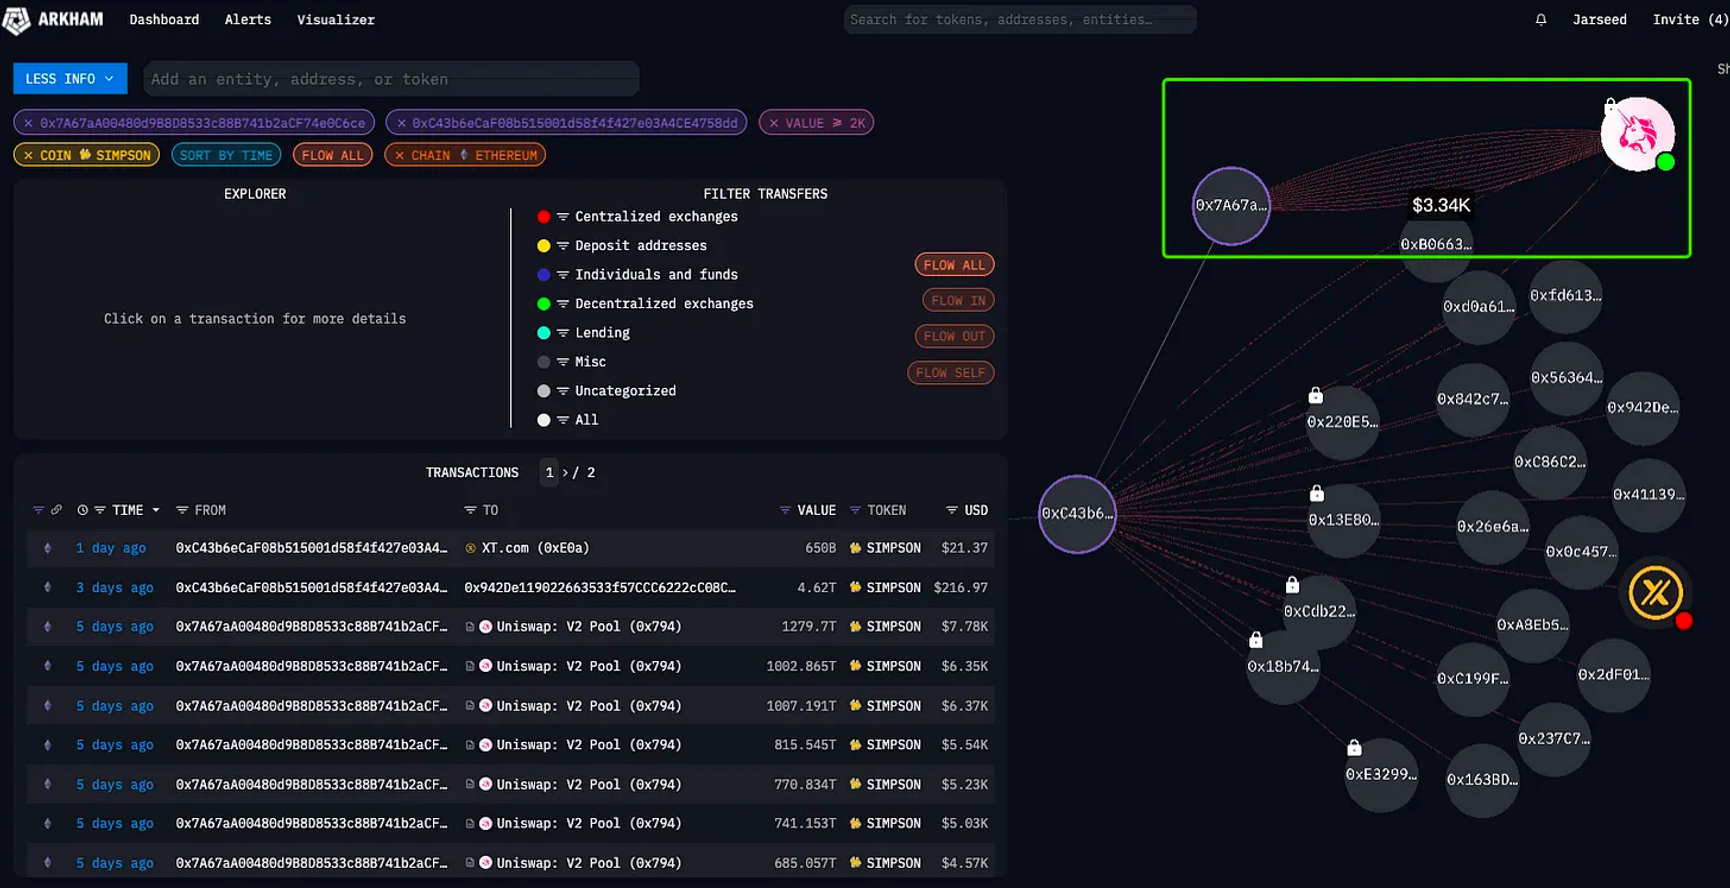Screen dimensions: 1730x888
Task: Click the 0xfd613 graph node
Action: [x=1566, y=296]
